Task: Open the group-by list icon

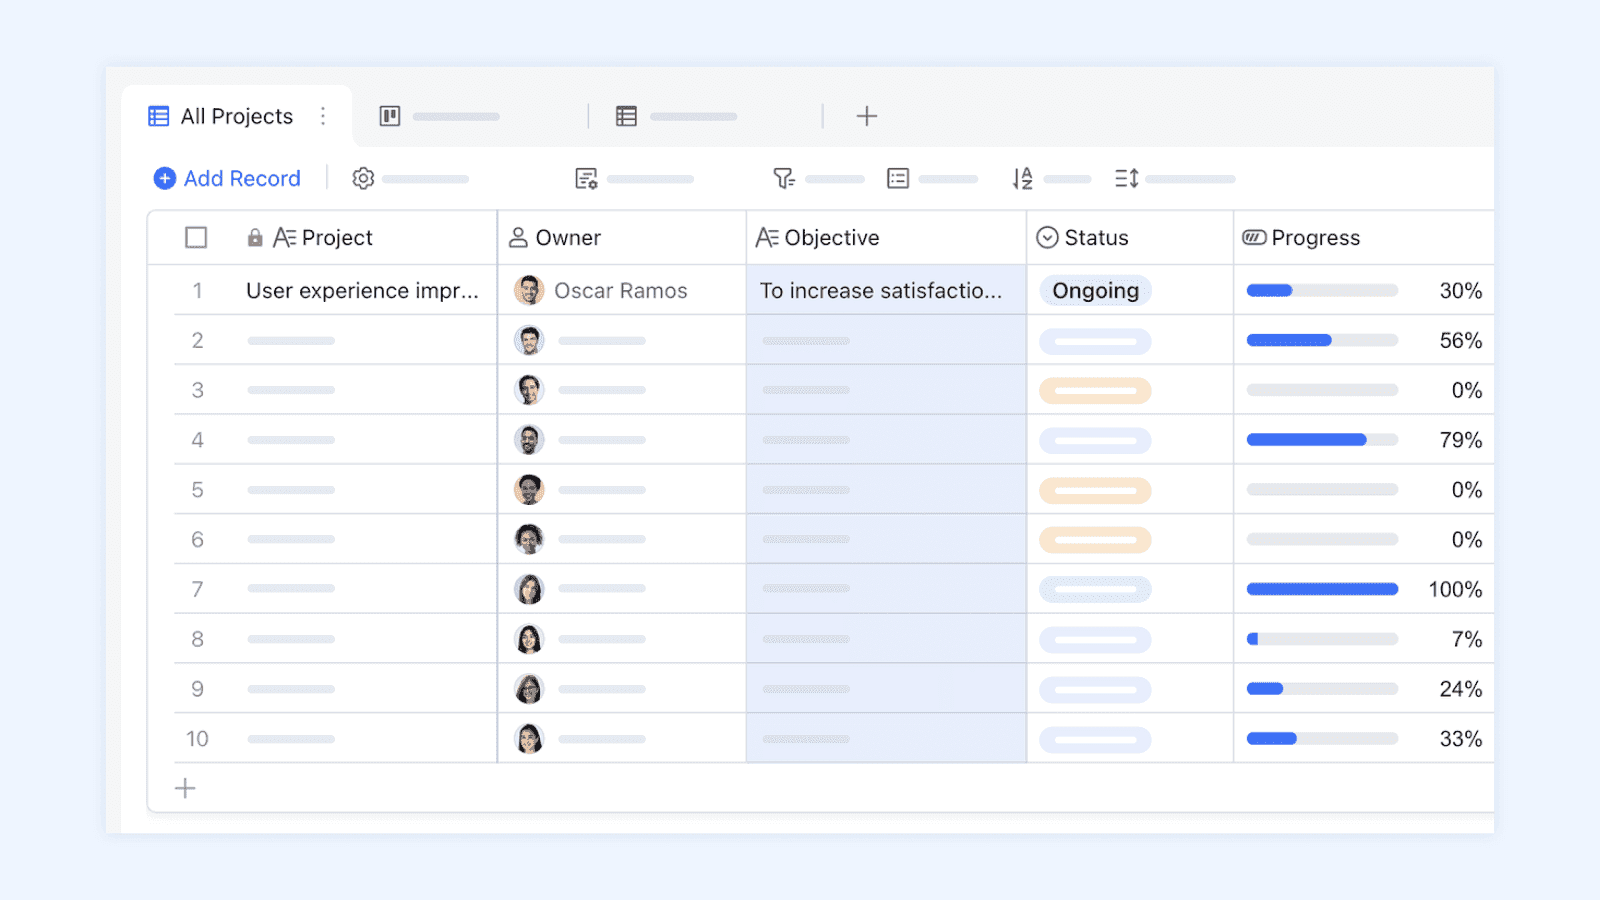Action: click(897, 178)
